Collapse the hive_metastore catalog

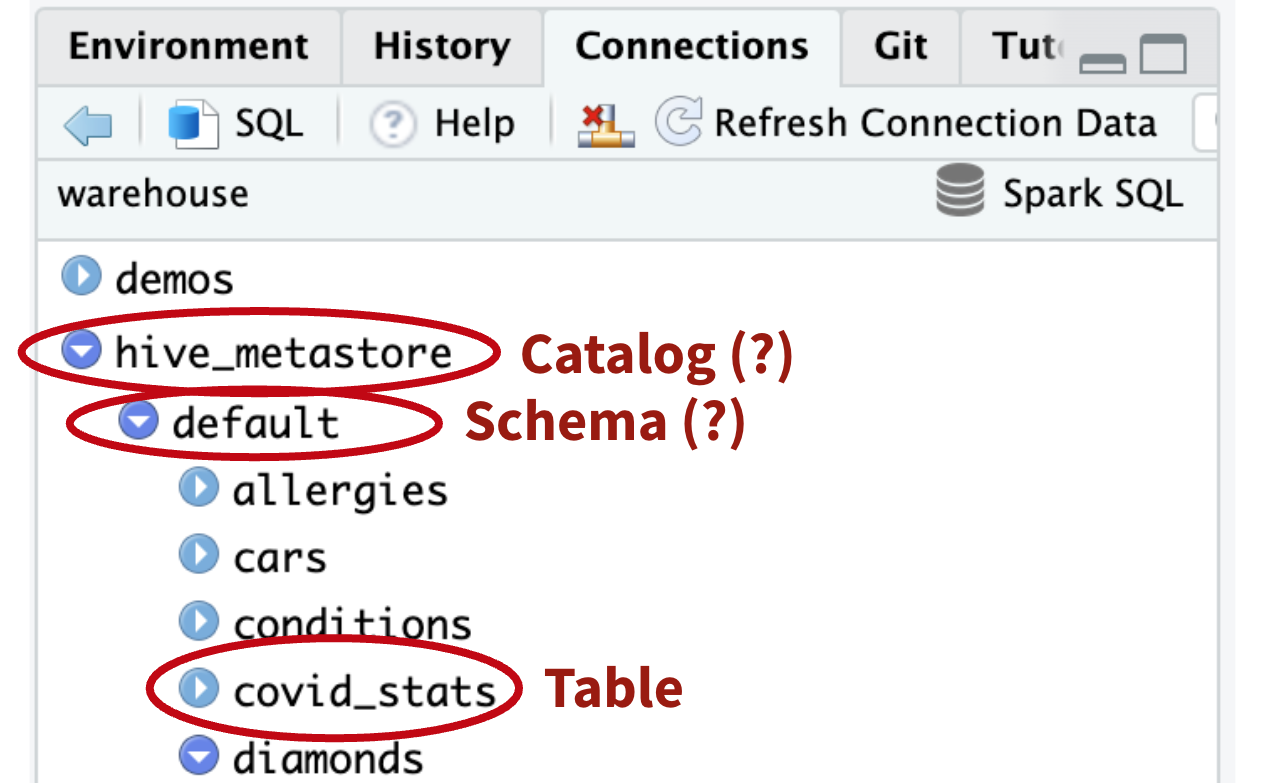(x=81, y=350)
